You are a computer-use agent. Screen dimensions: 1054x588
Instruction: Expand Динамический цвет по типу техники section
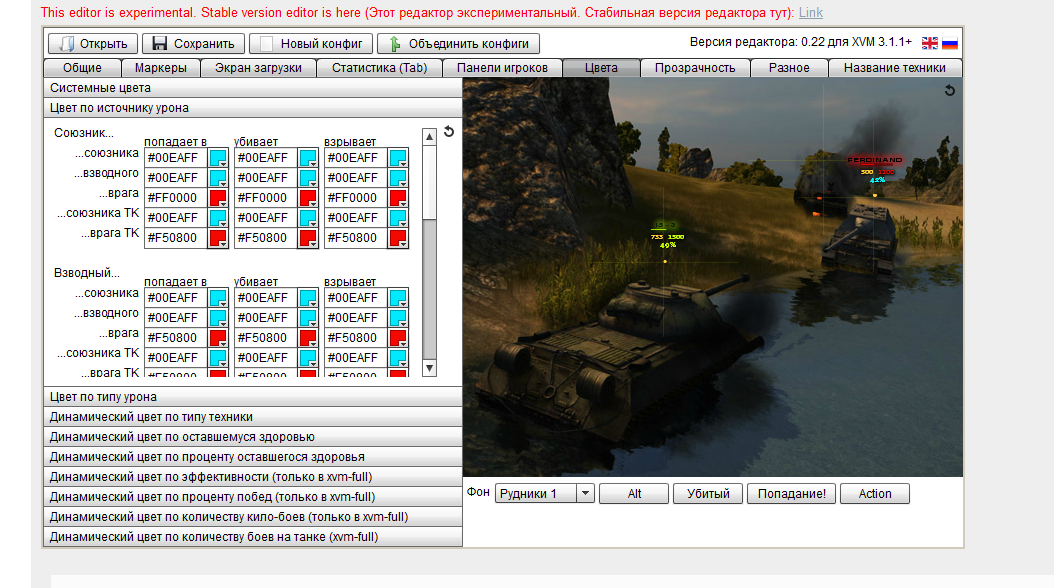[253, 417]
